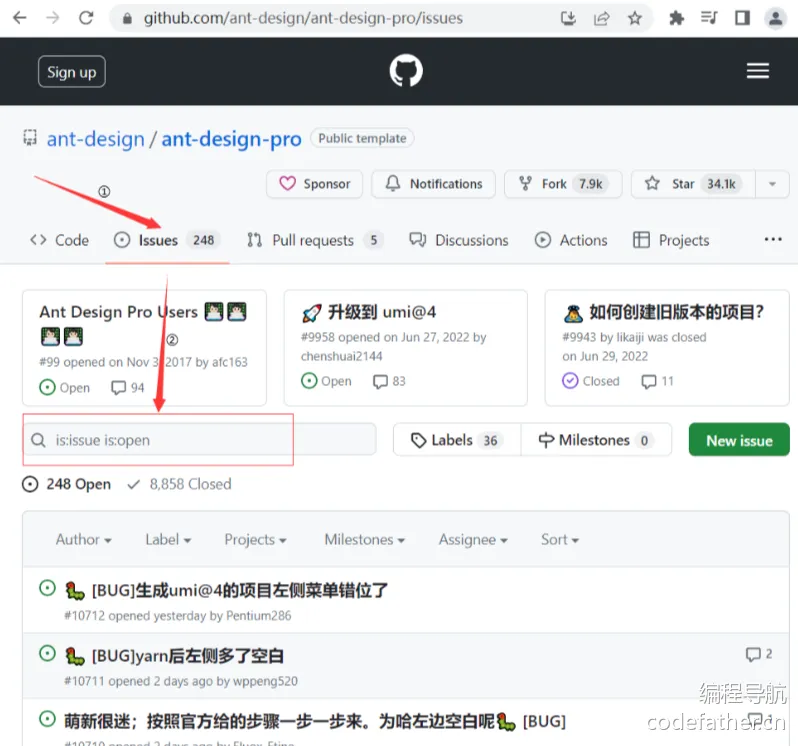Click the GitHub Octocat logo
798x746 pixels.
point(406,71)
